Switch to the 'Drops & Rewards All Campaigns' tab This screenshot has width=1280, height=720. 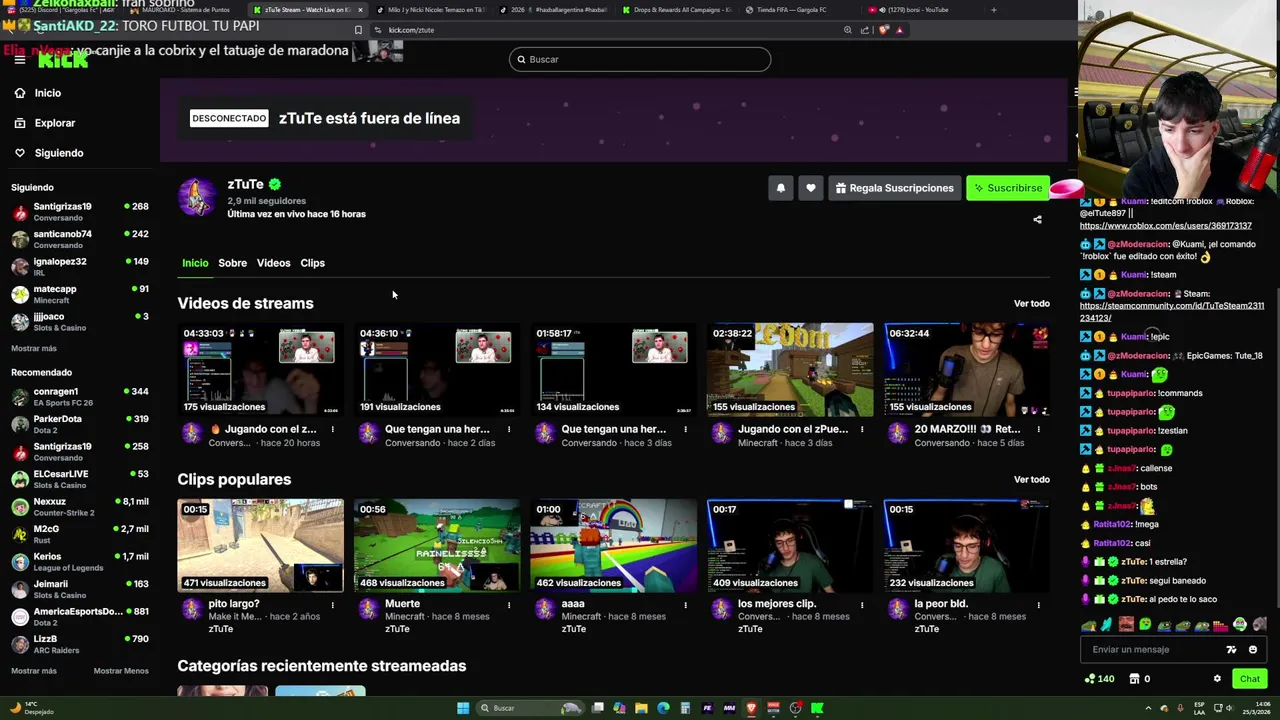675,10
